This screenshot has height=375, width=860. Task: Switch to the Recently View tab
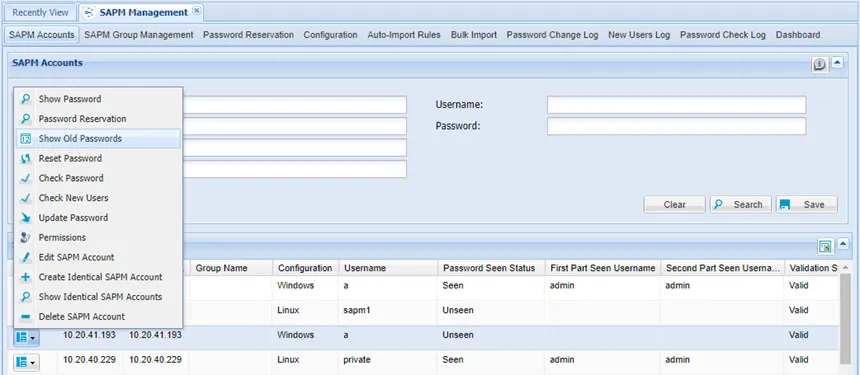pyautogui.click(x=40, y=12)
